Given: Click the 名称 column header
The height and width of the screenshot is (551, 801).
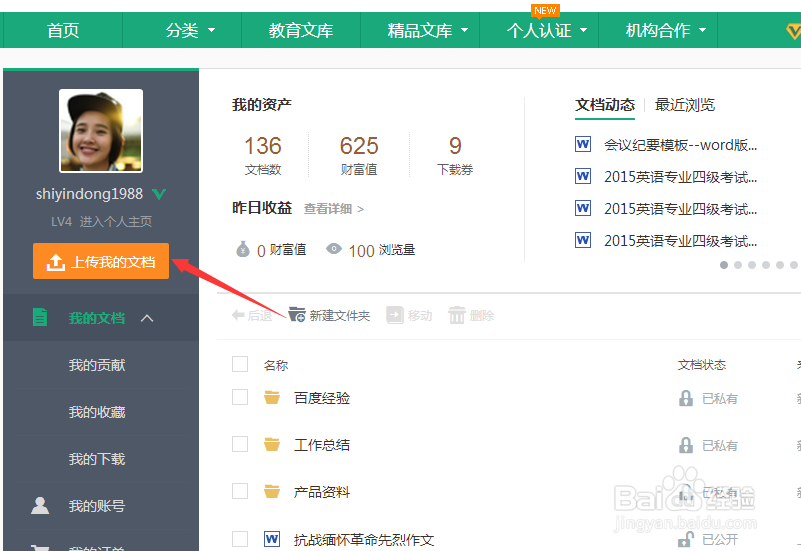Looking at the screenshot, I should point(276,365).
